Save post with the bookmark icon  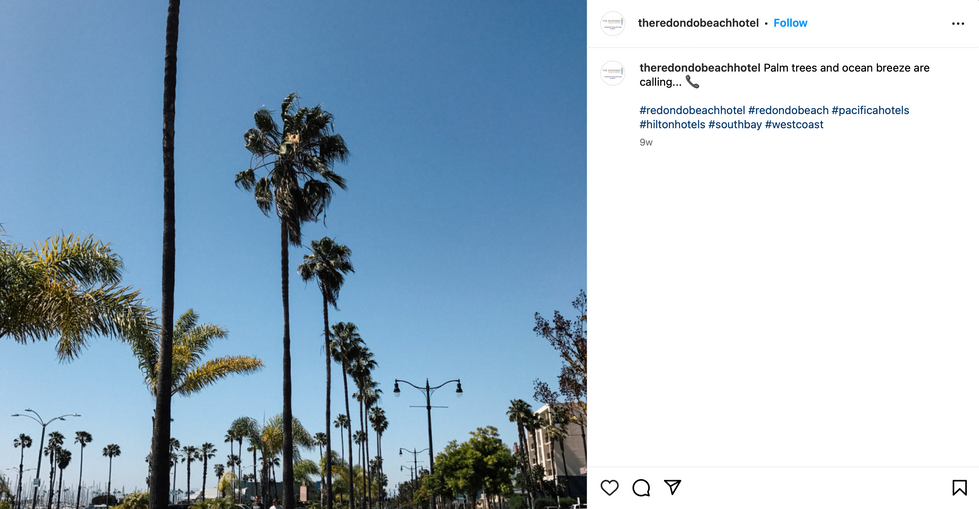960,488
